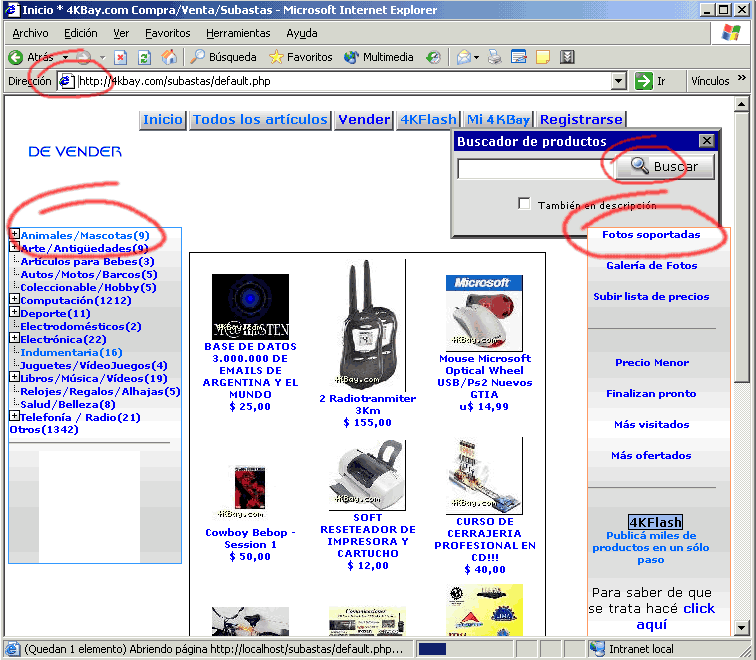Enable También en descripción checkbox
The width and height of the screenshot is (756, 660).
pyautogui.click(x=524, y=203)
